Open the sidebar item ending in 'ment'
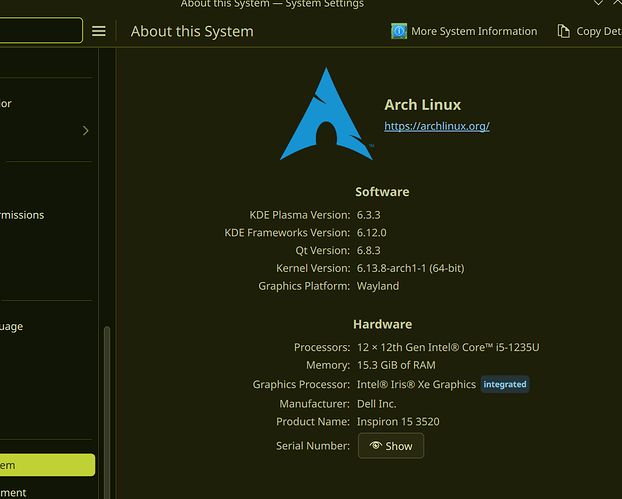This screenshot has height=499, width=622. [x=13, y=493]
